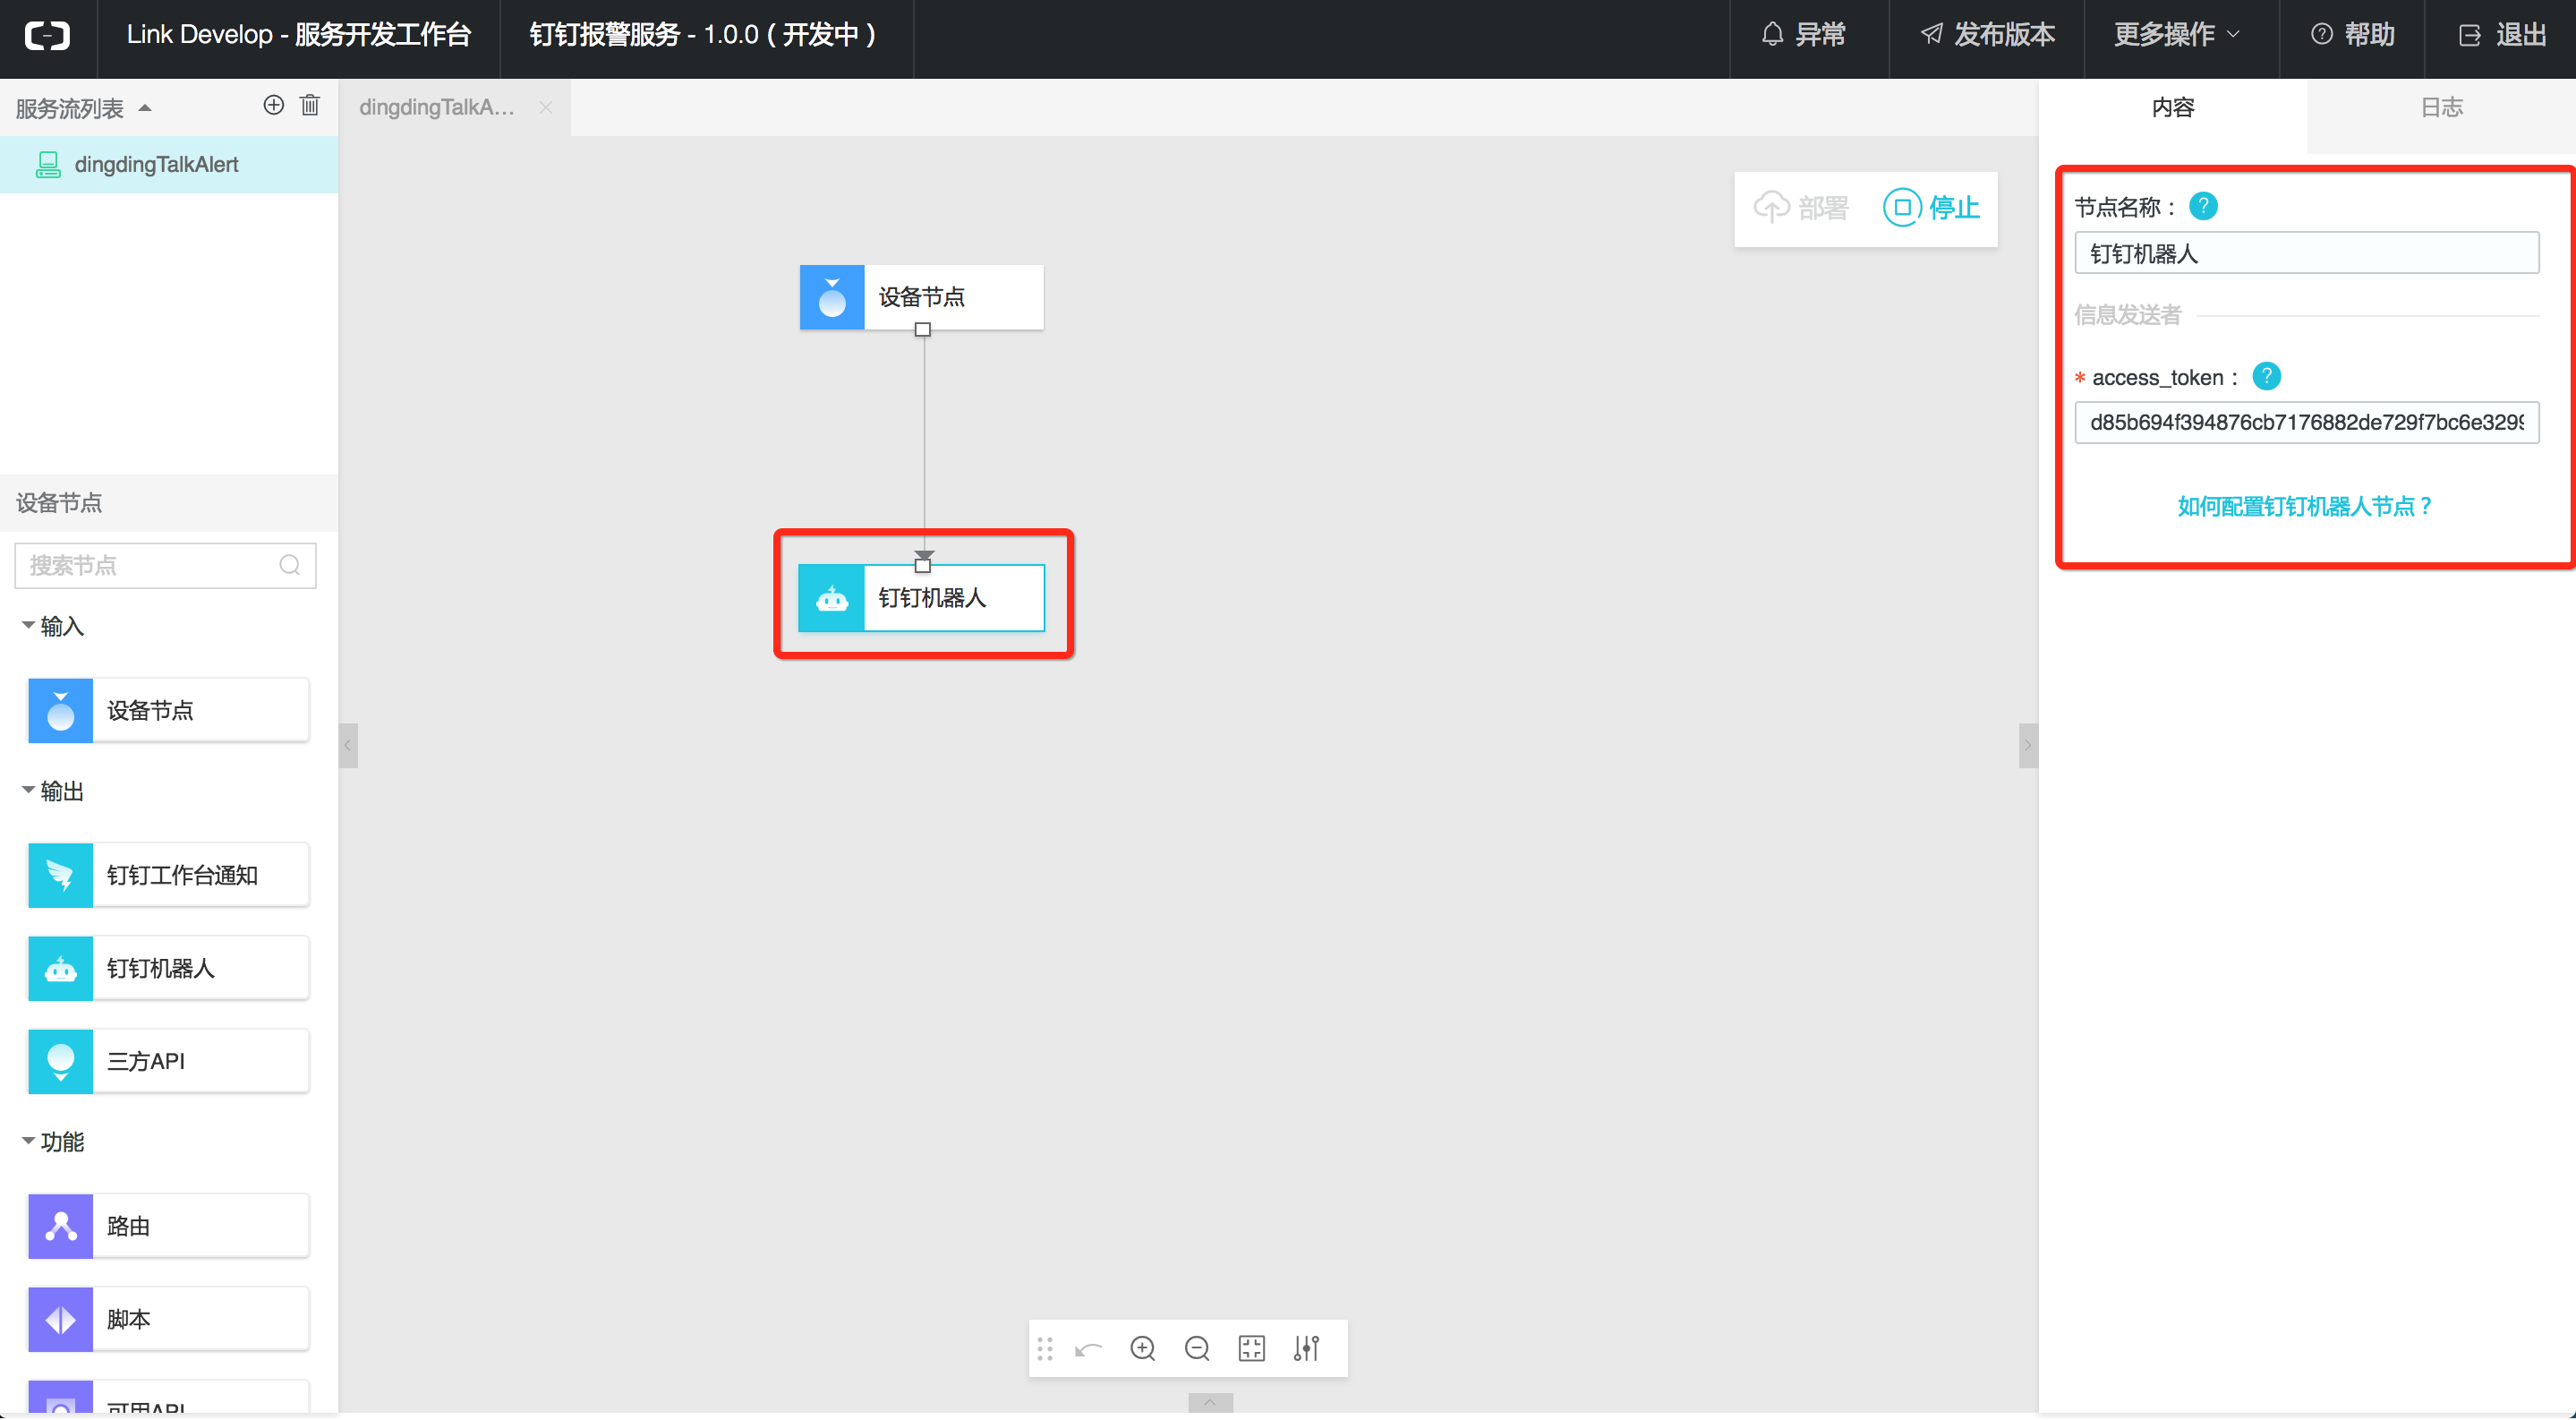Click the undo arrow on canvas toolbar
The height and width of the screenshot is (1420, 2576).
[1088, 1349]
